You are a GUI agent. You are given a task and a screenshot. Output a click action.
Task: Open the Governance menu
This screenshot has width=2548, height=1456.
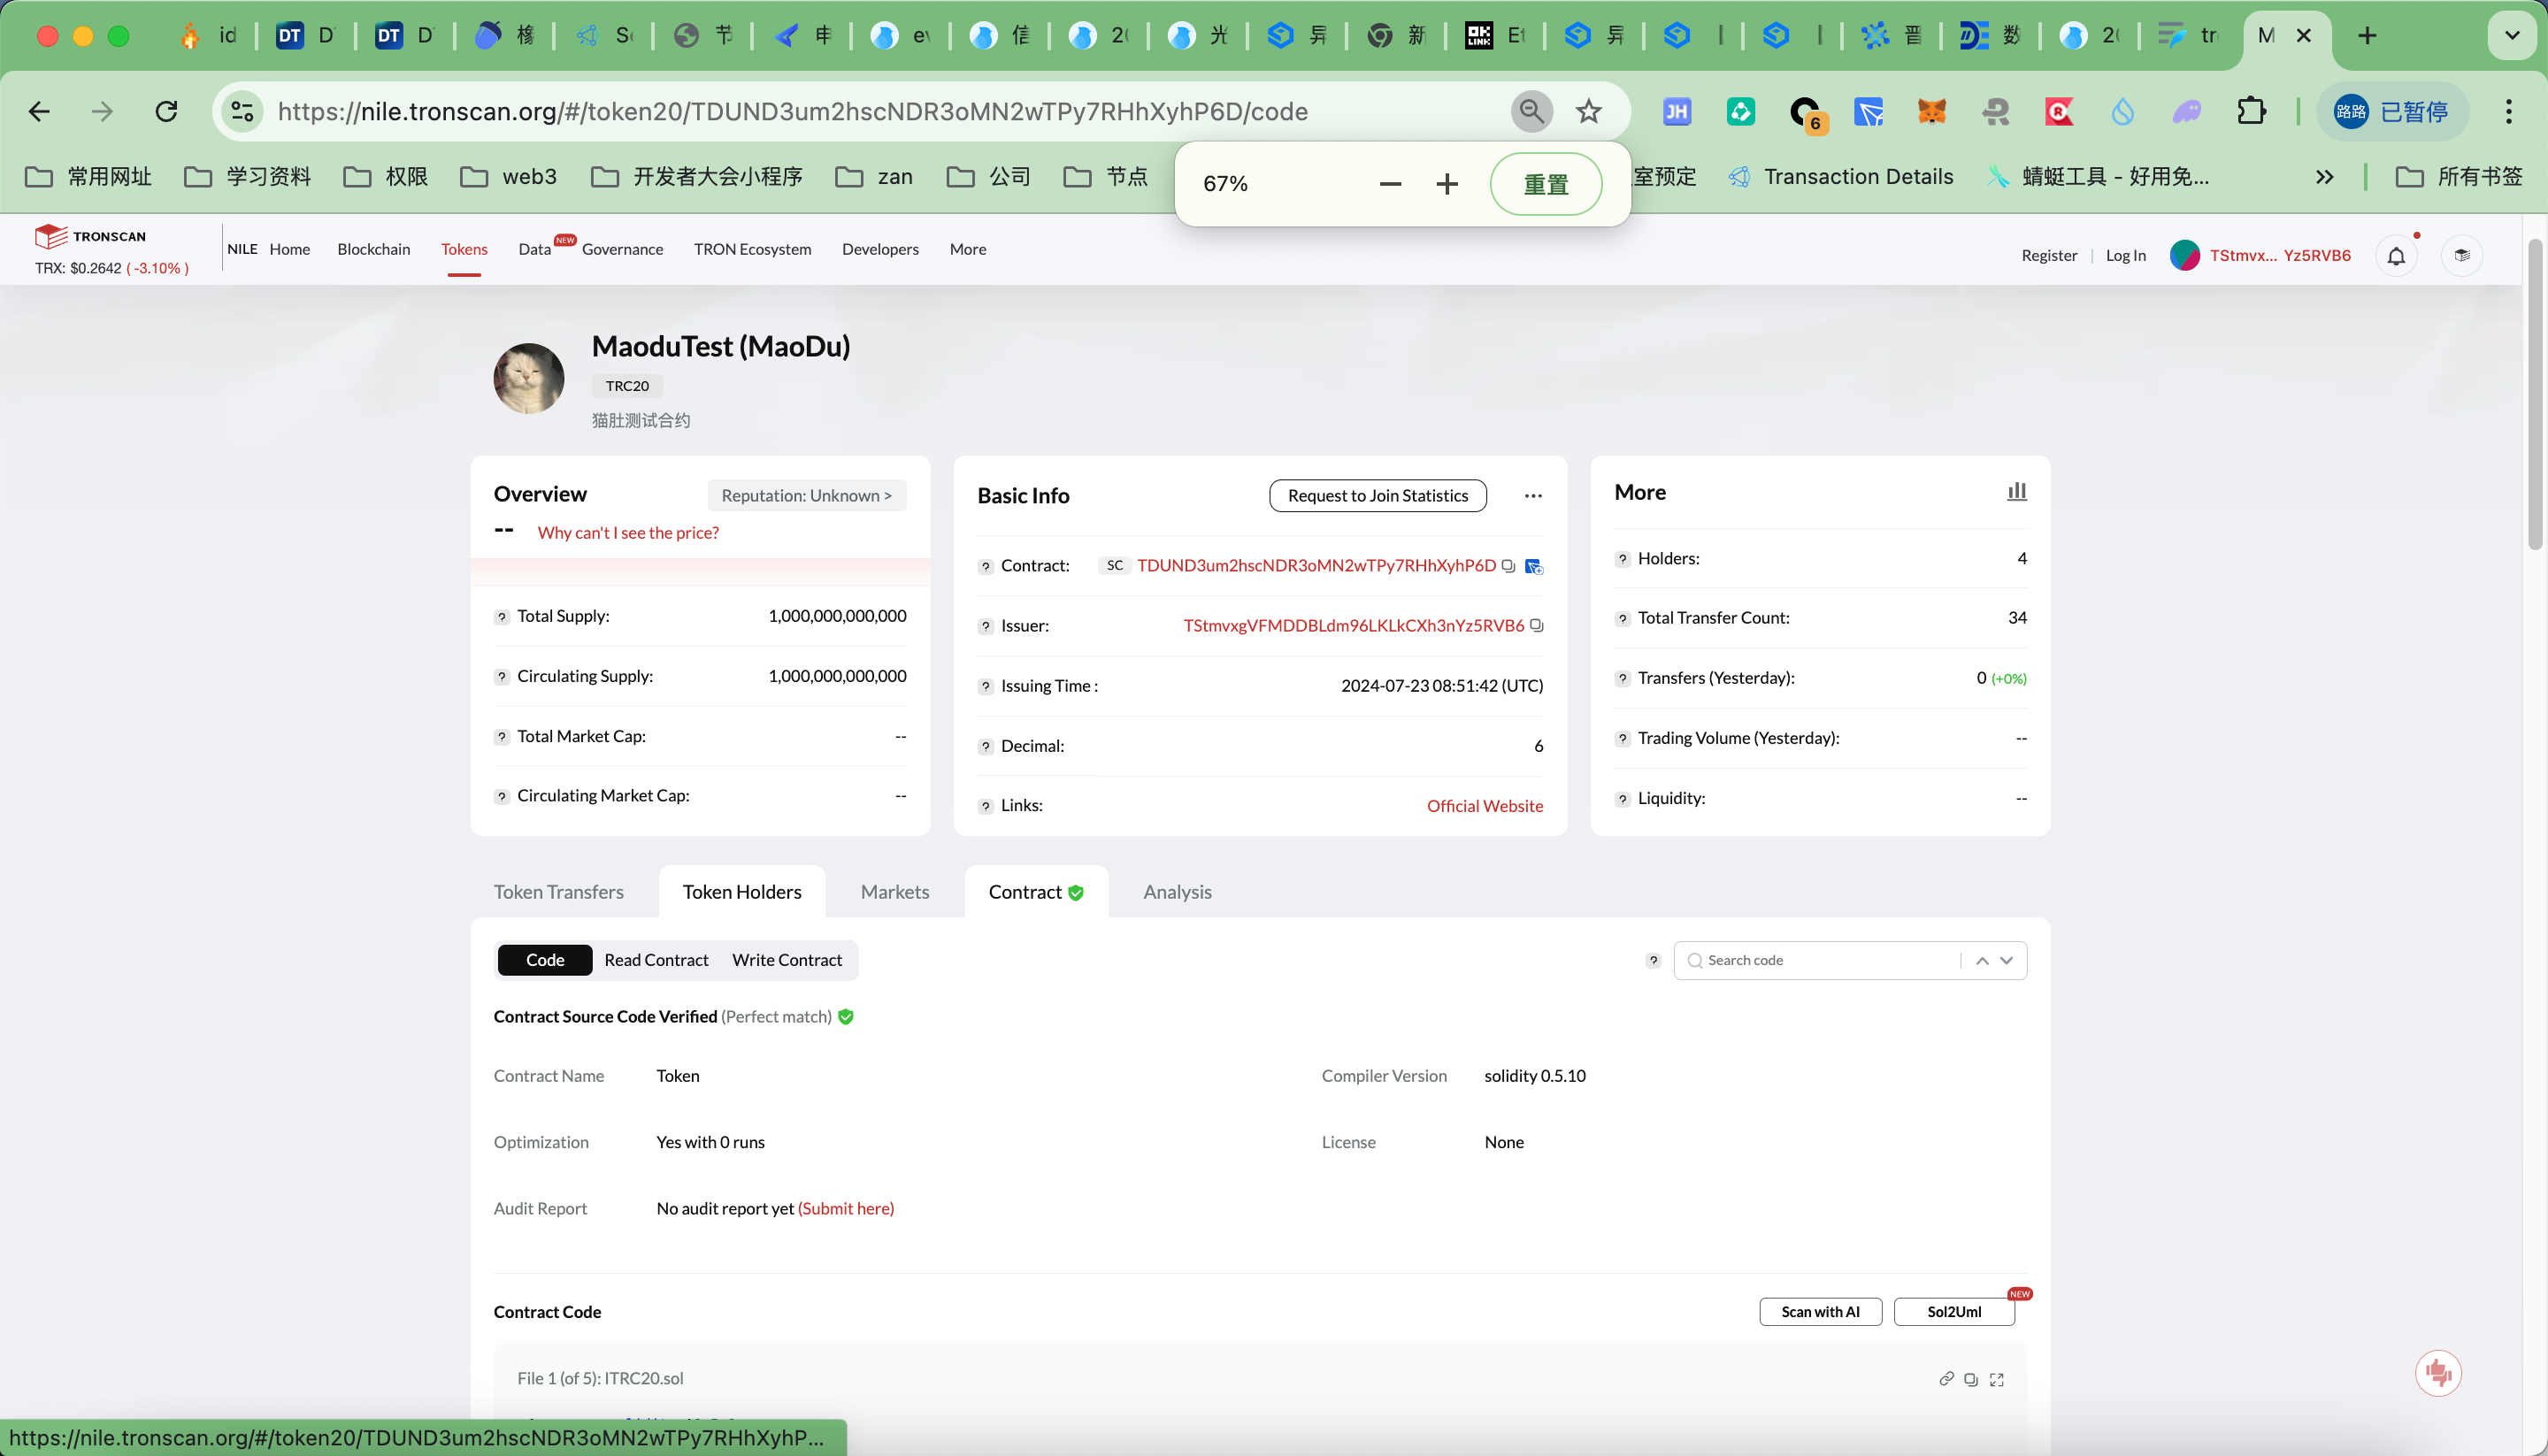tap(622, 249)
